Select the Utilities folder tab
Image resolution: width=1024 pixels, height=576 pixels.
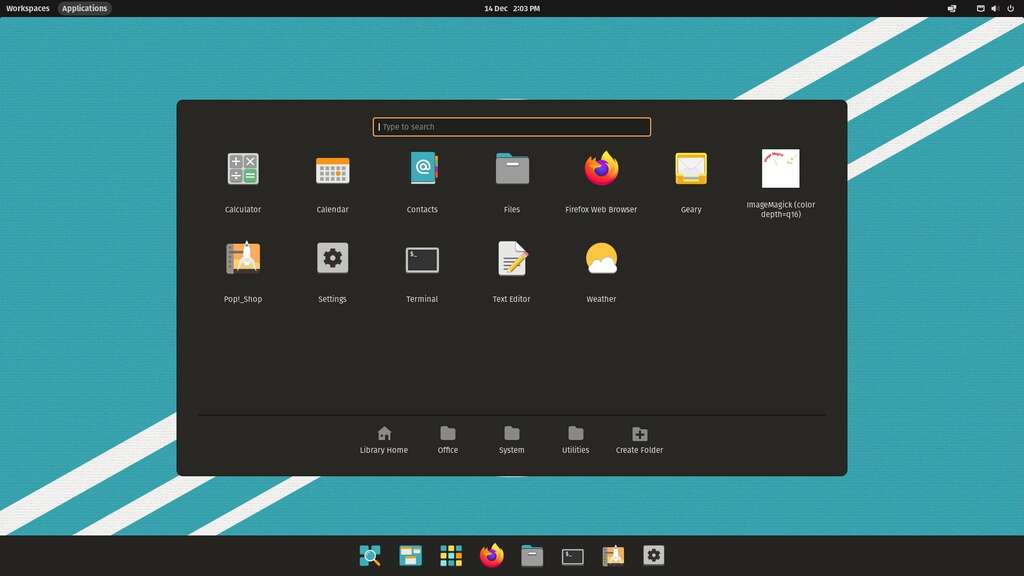click(x=576, y=439)
